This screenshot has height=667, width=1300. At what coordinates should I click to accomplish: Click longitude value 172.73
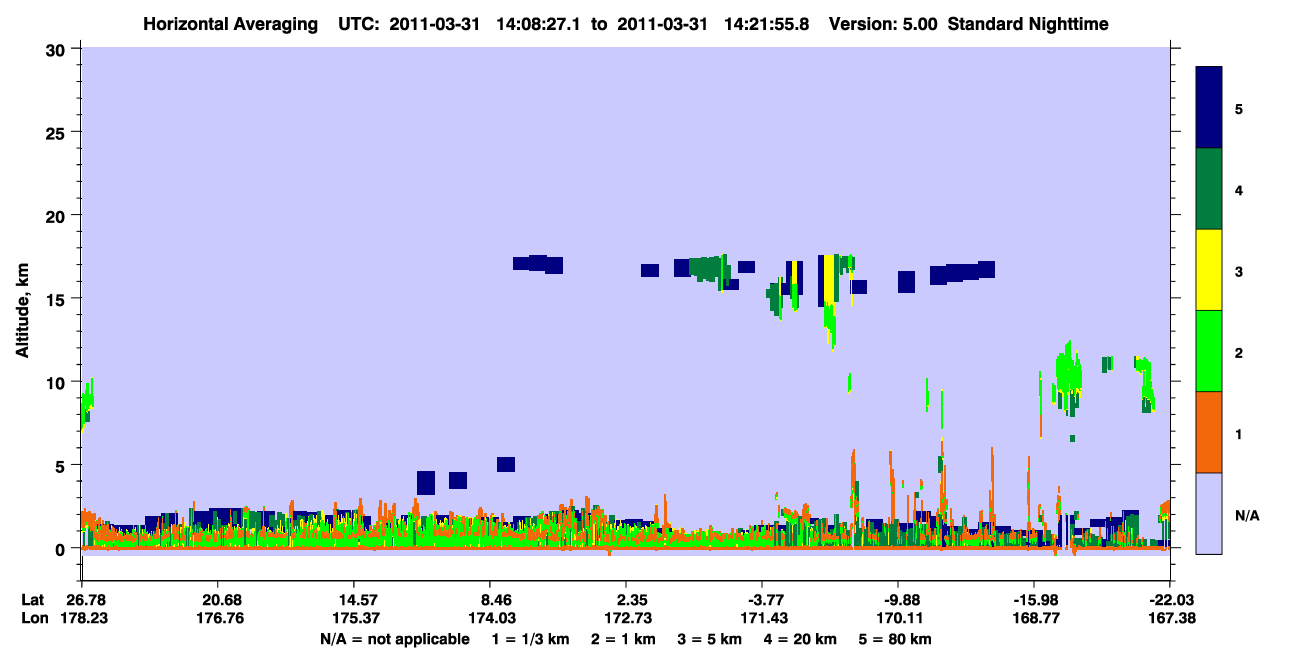click(626, 618)
